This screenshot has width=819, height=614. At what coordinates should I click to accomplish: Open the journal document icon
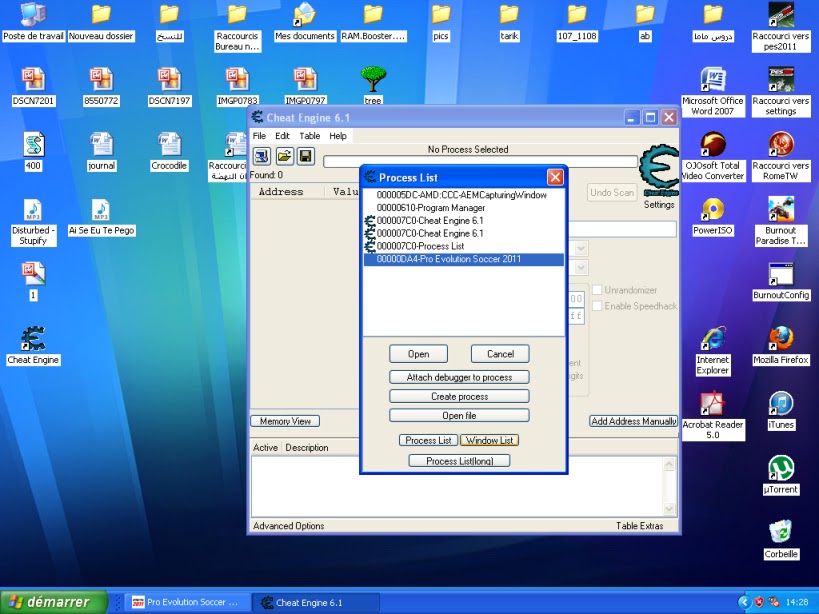[x=101, y=151]
